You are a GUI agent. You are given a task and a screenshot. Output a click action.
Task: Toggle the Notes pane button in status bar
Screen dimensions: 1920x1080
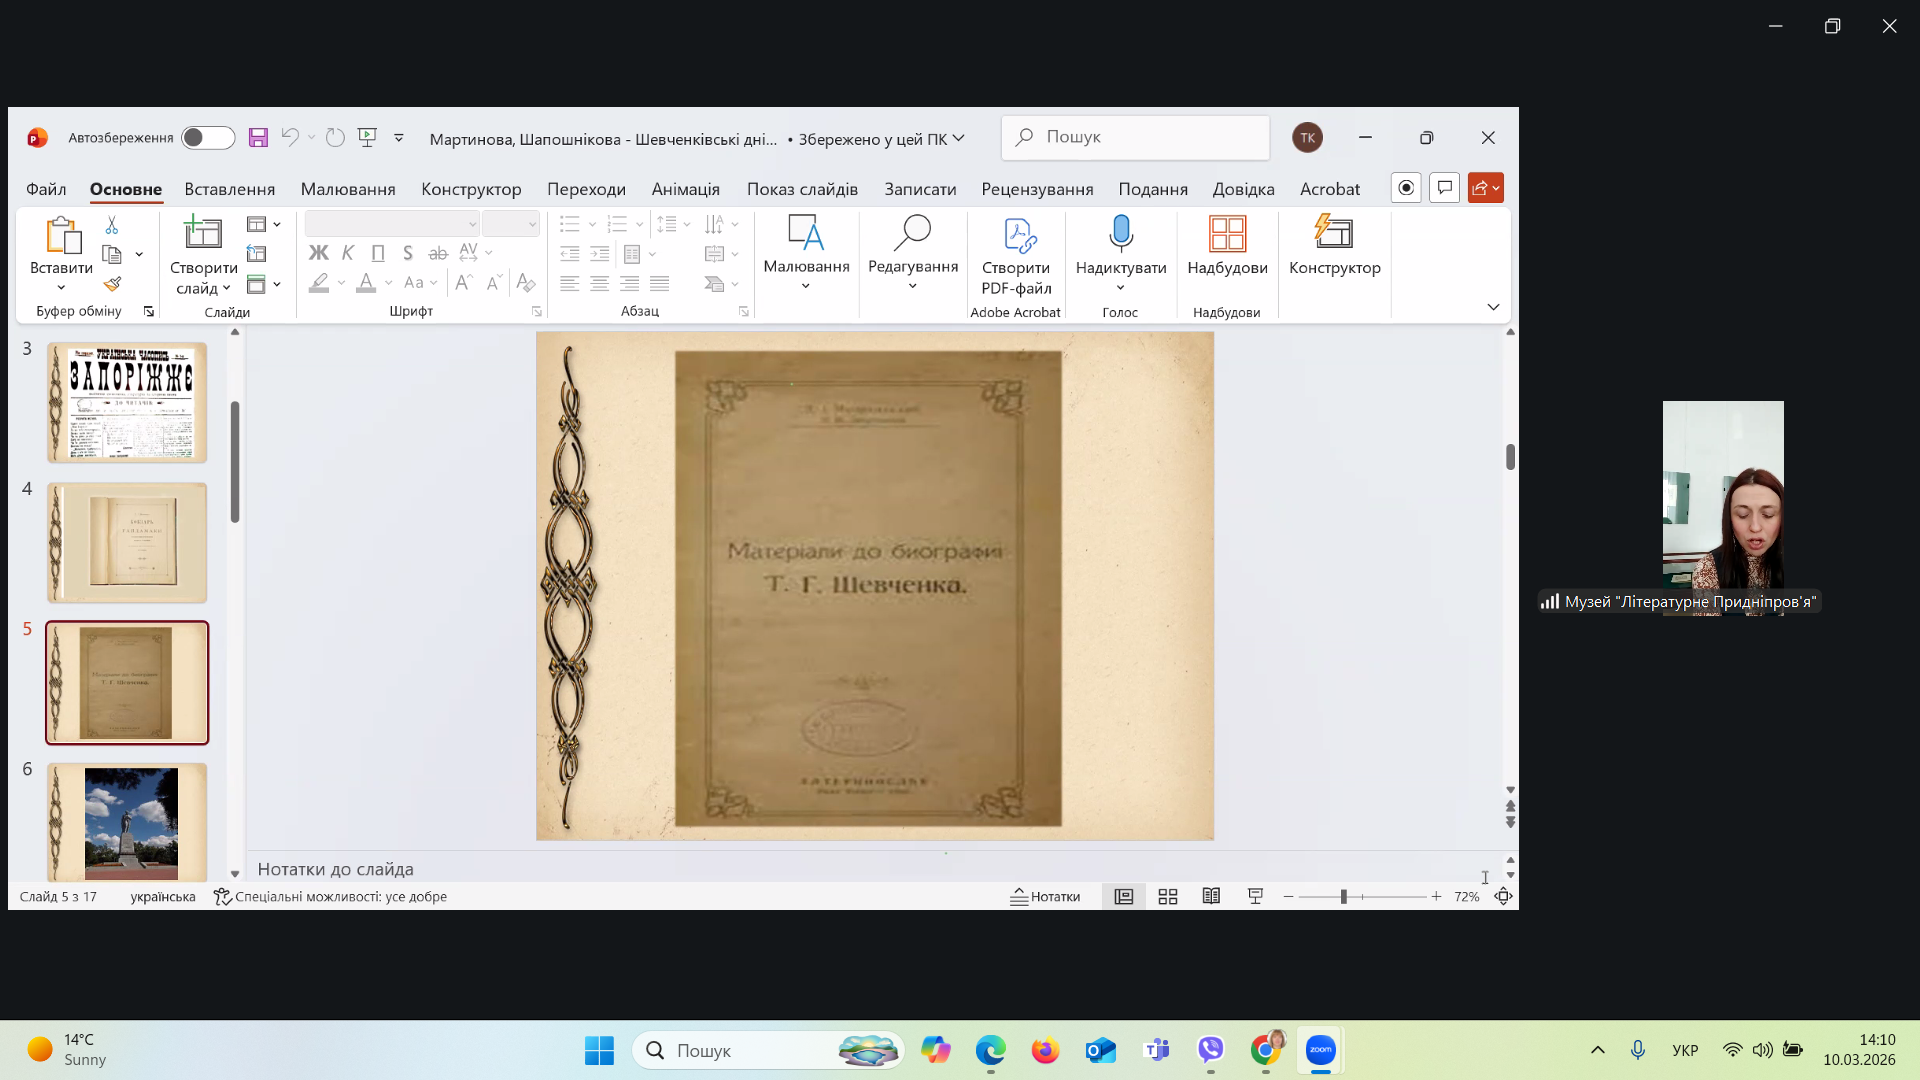point(1045,897)
